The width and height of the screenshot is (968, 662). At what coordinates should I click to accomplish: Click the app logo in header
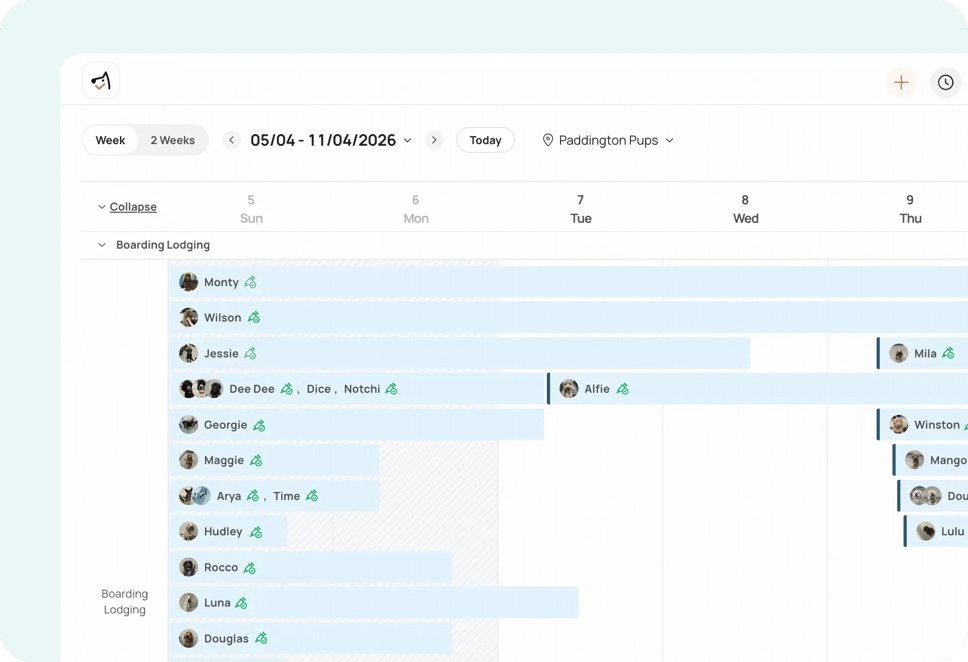click(x=101, y=81)
